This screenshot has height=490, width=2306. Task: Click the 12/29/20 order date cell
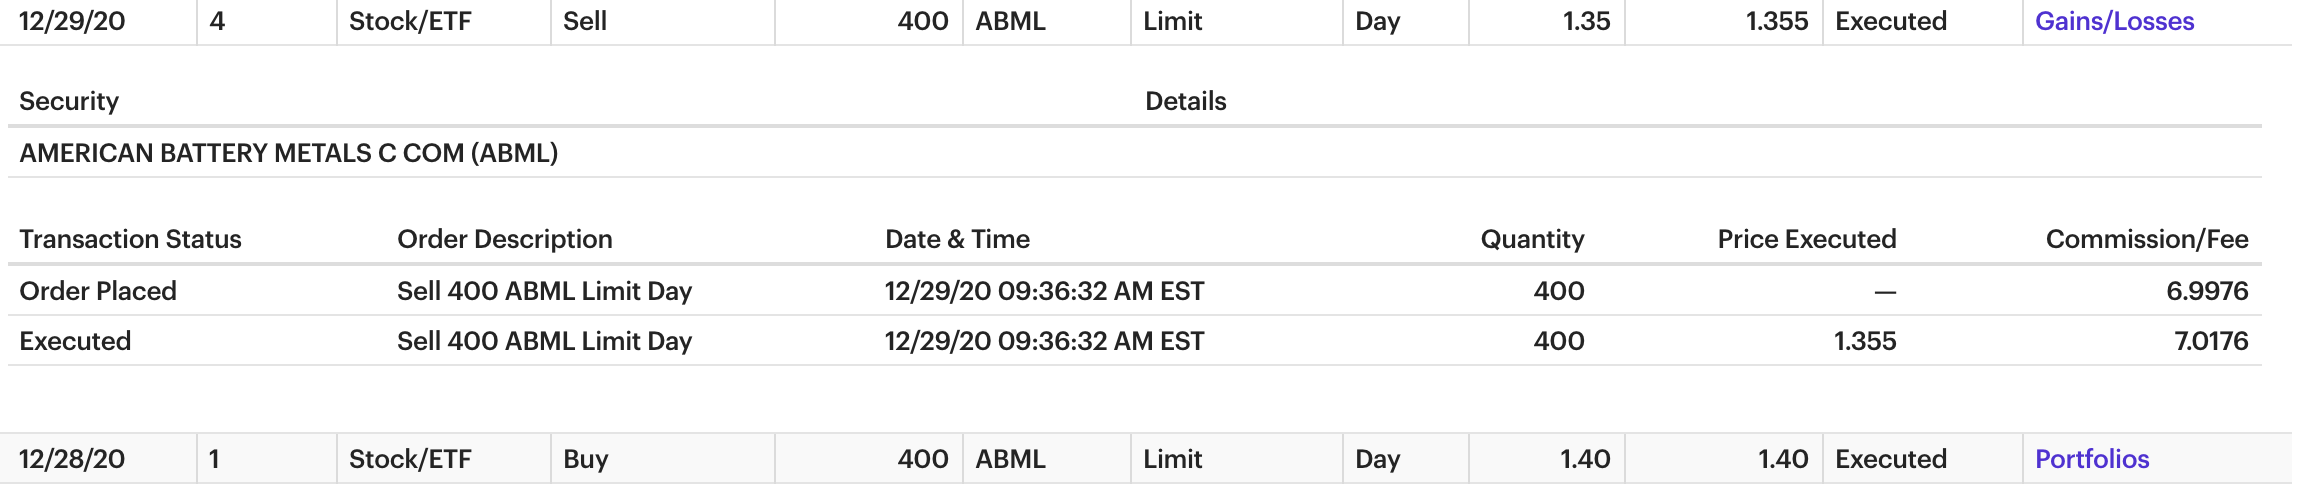click(72, 21)
